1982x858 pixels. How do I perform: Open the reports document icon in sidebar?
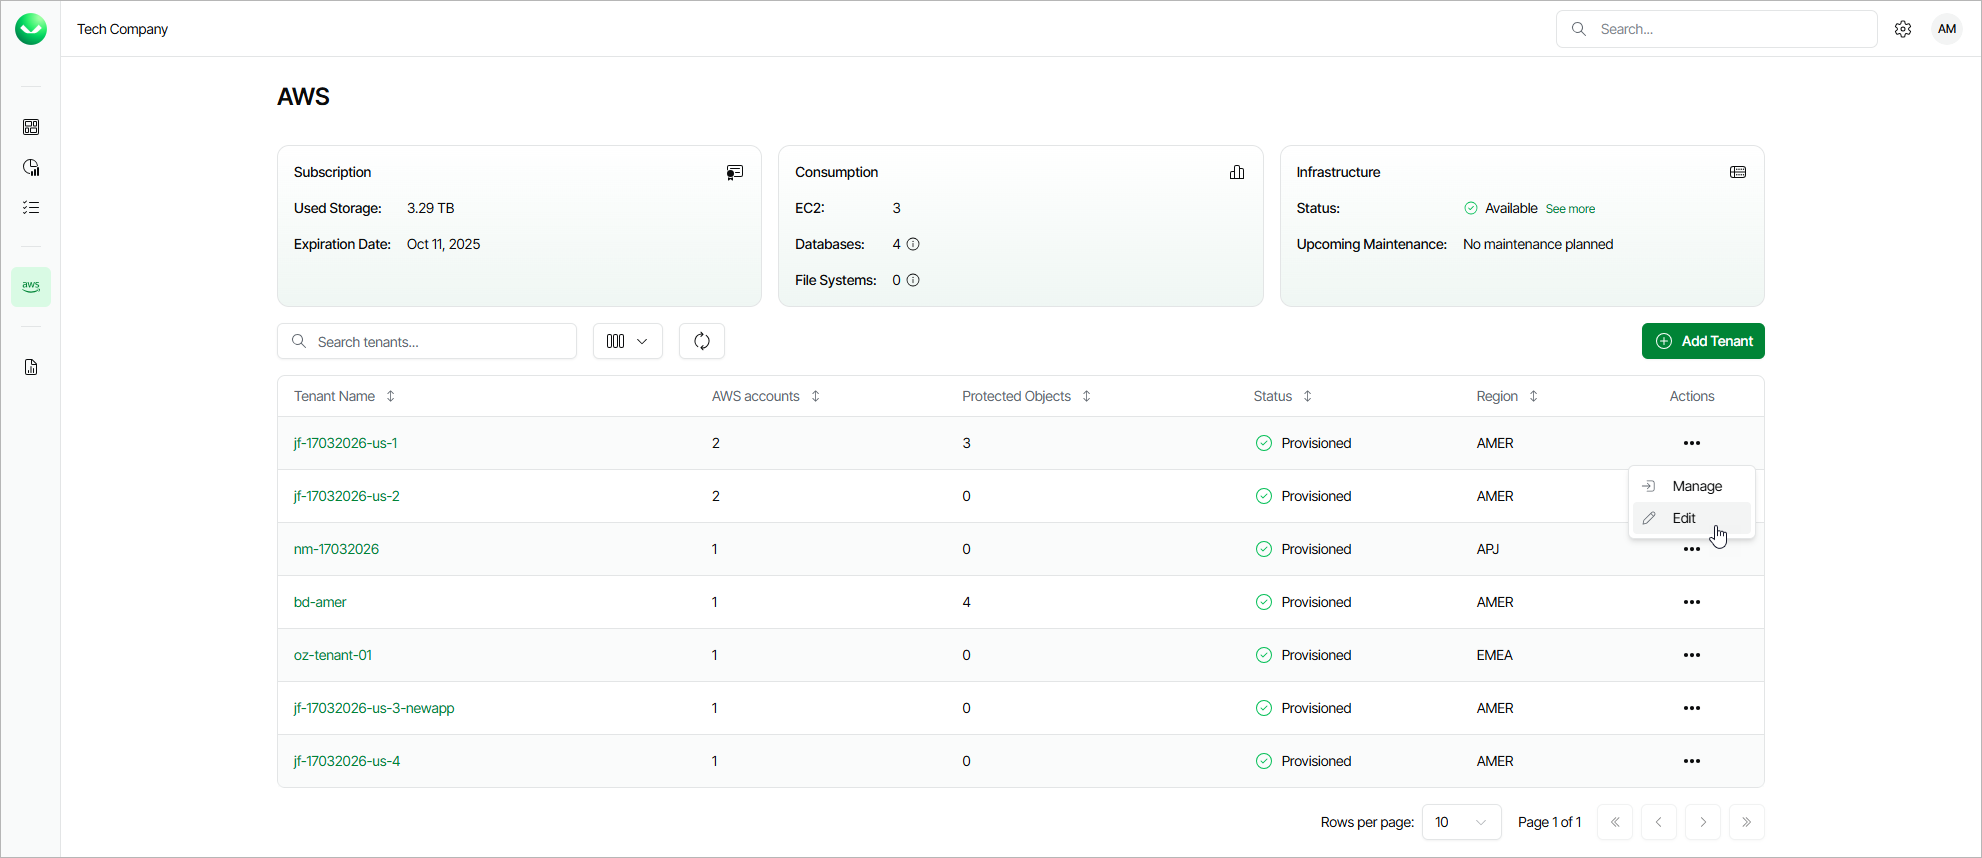coord(31,367)
